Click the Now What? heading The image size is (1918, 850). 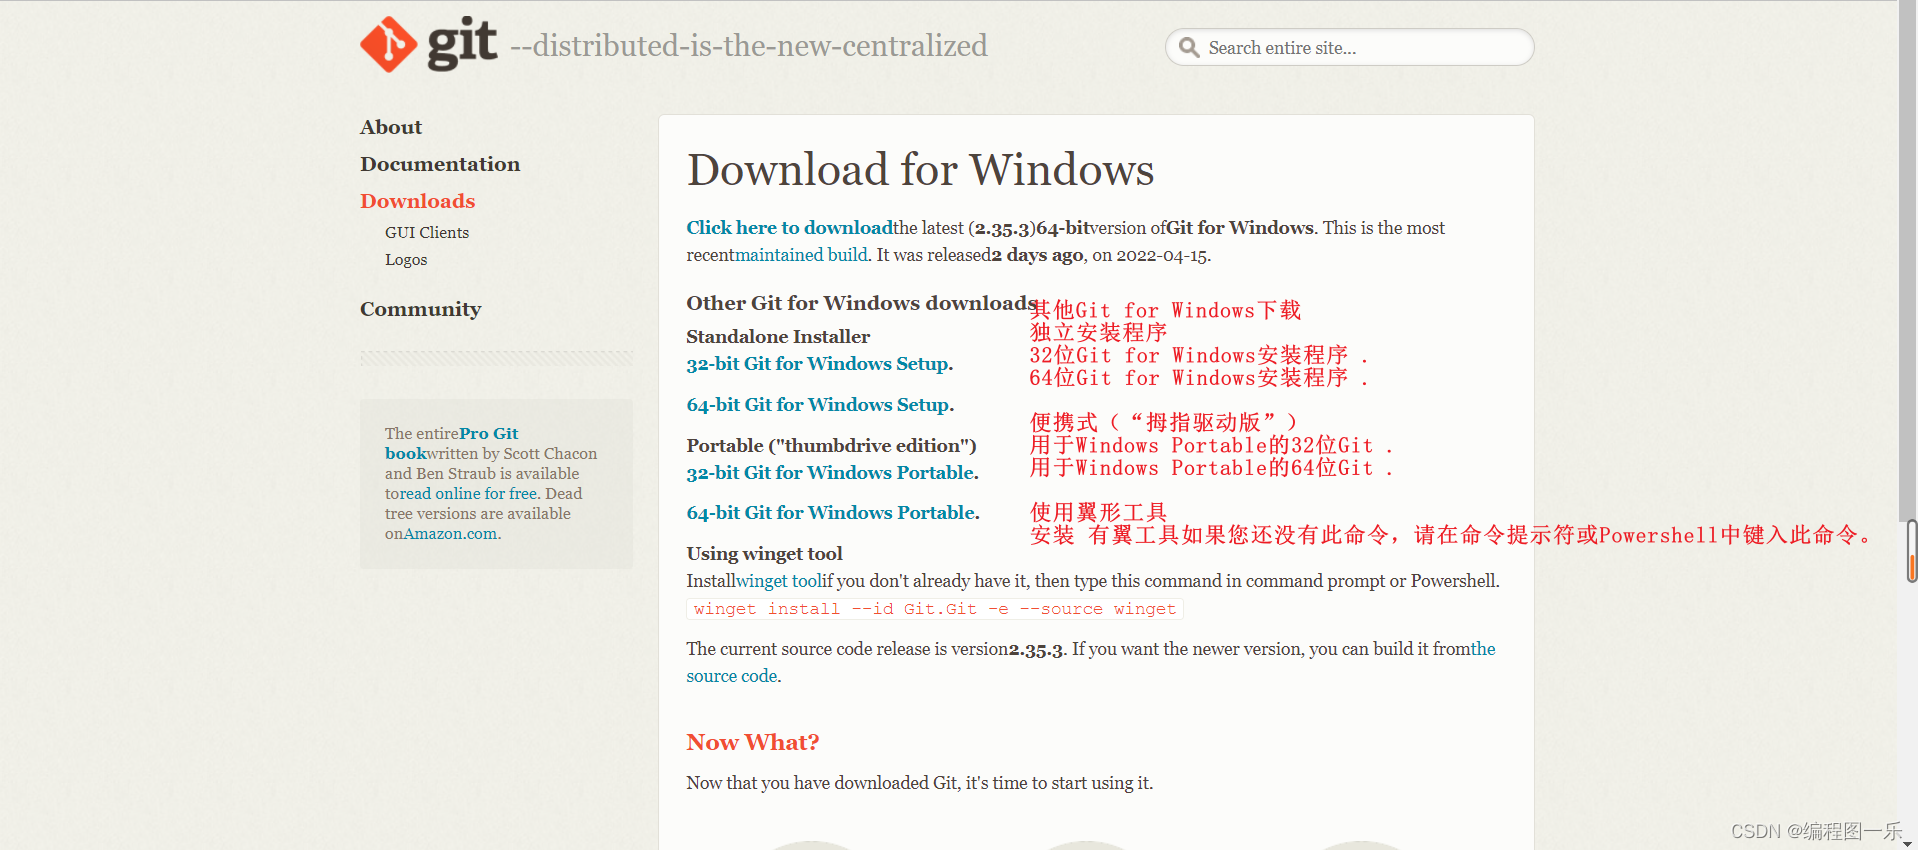pyautogui.click(x=752, y=742)
